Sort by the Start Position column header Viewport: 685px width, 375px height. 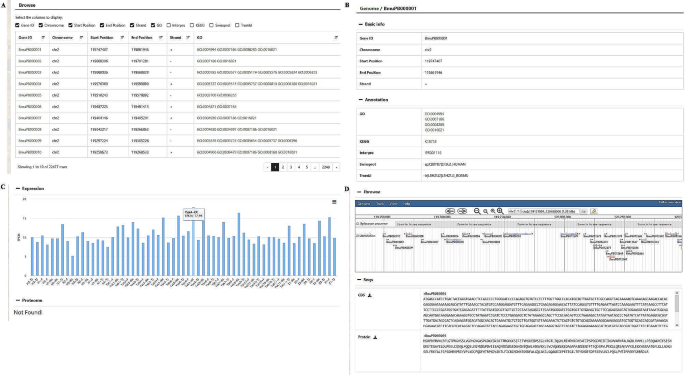[101, 38]
